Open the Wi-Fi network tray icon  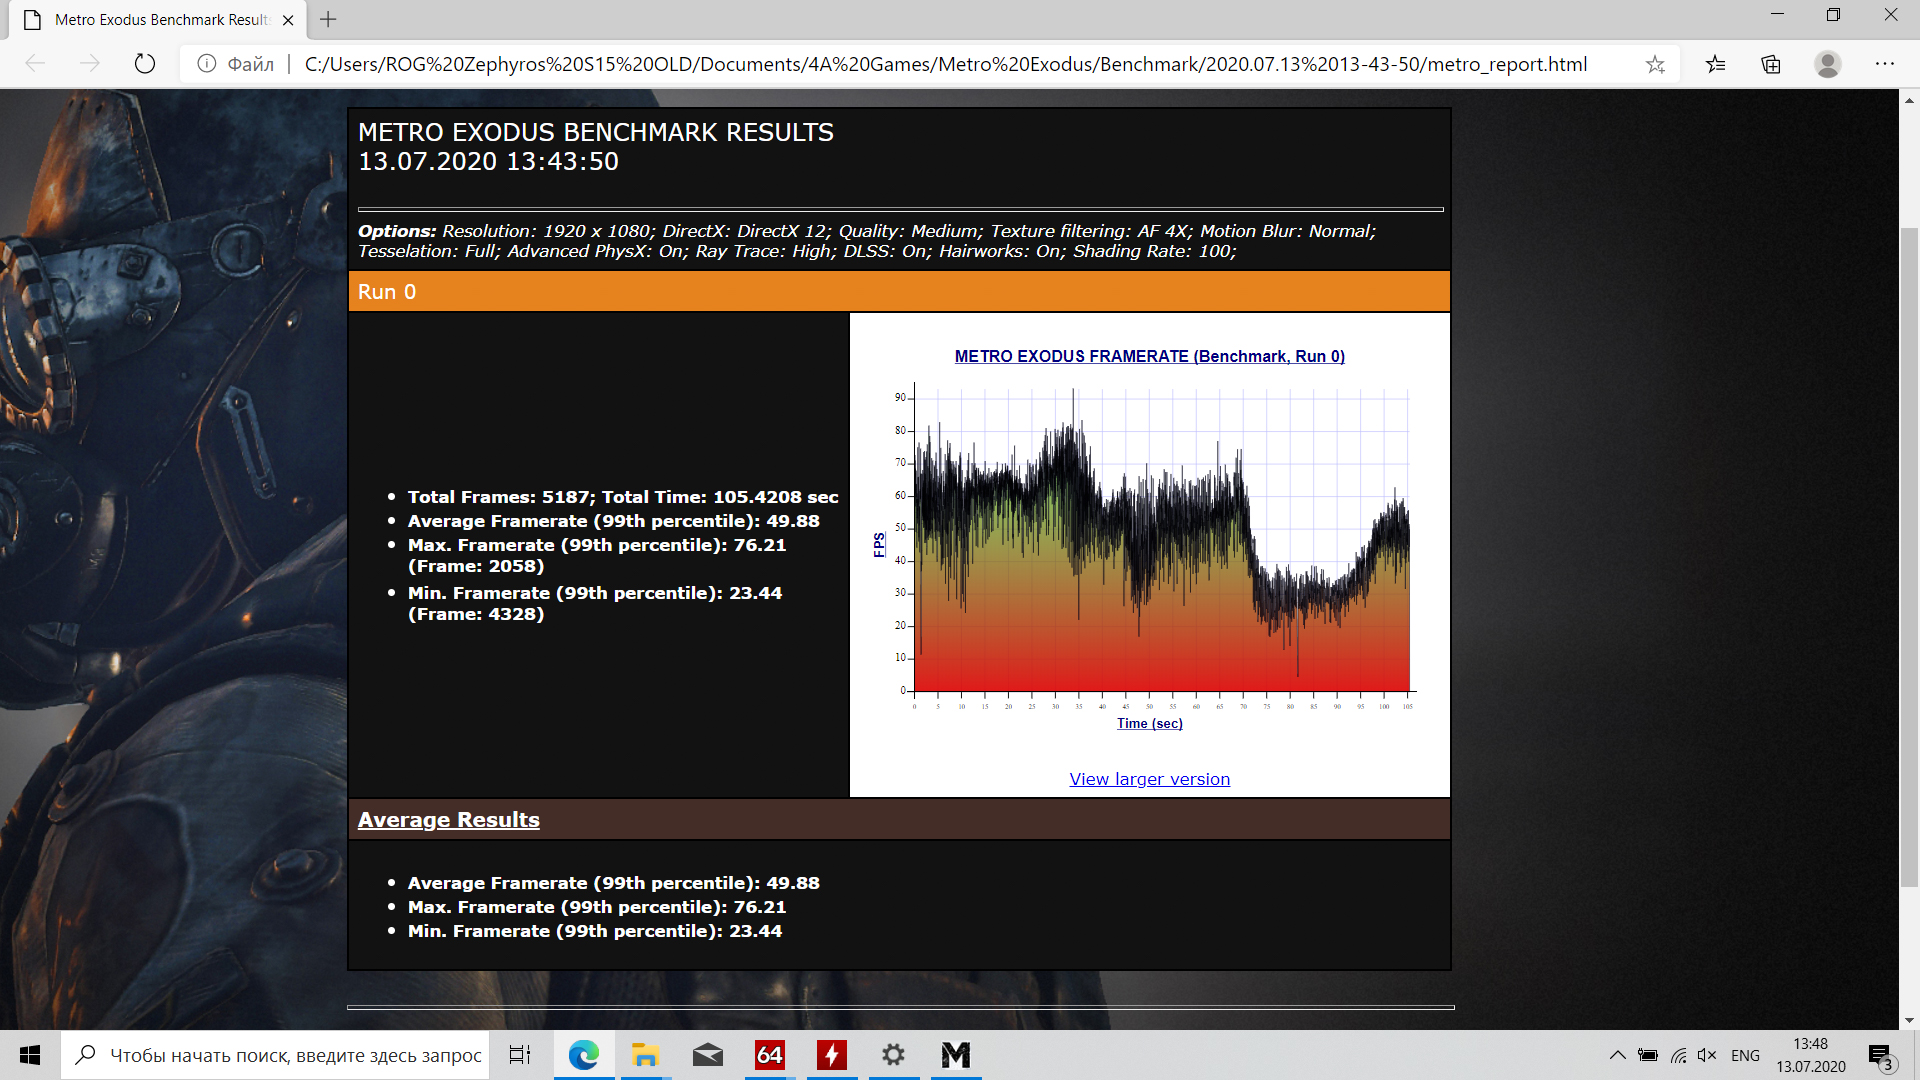(x=1678, y=1055)
